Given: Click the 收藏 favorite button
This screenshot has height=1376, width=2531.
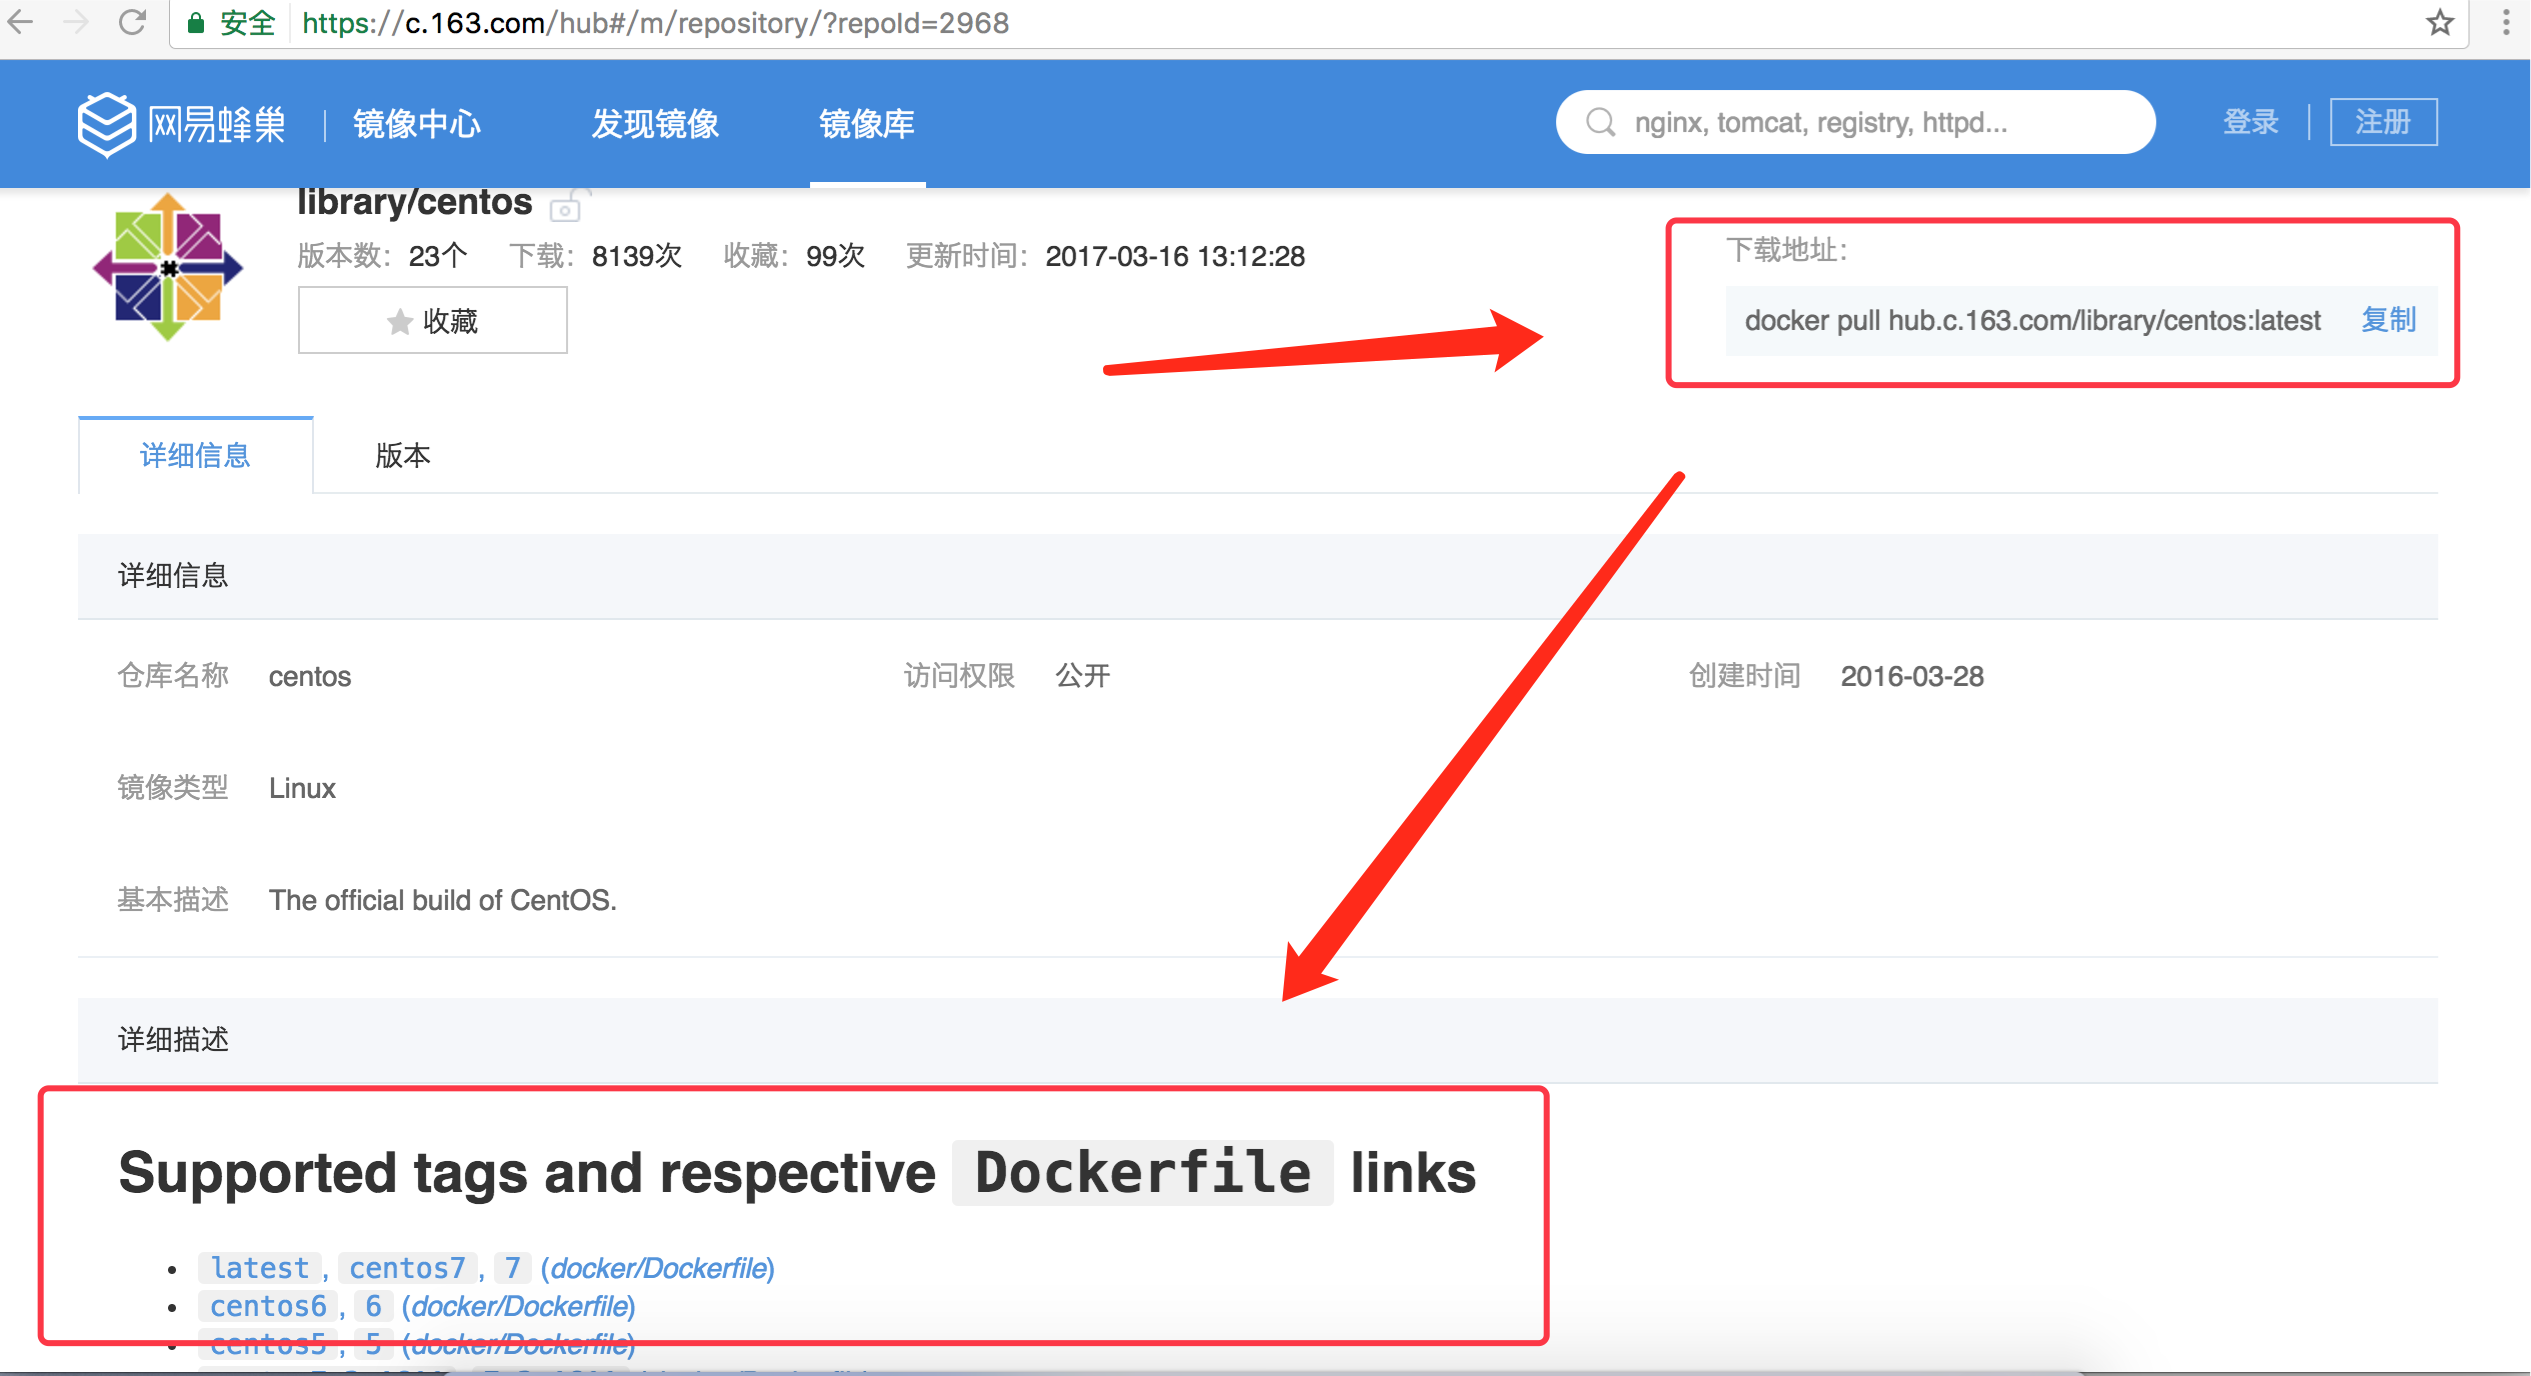Looking at the screenshot, I should click(x=432, y=320).
